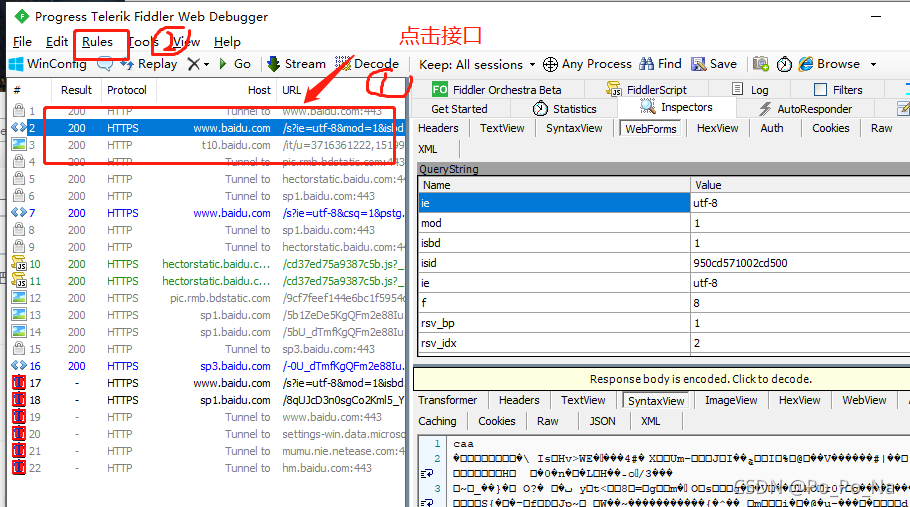Open the request Auth inspector
This screenshot has width=910, height=507.
(772, 128)
